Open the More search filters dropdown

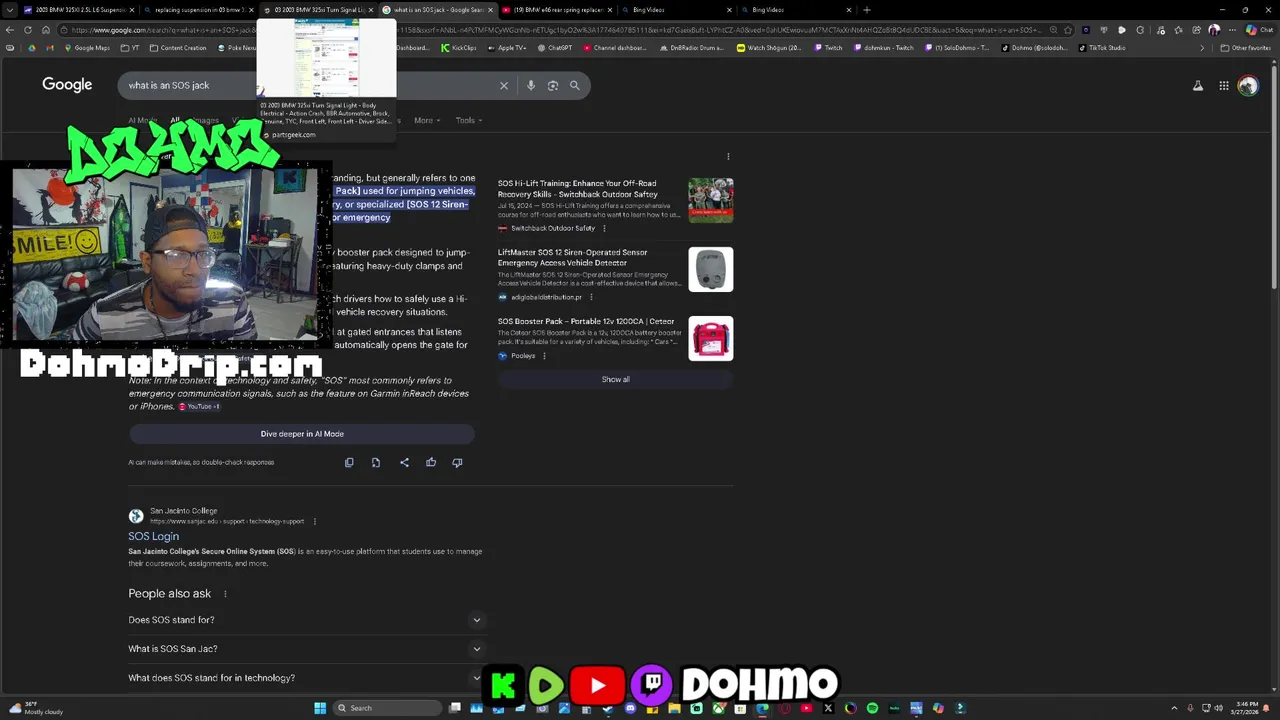pos(427,120)
